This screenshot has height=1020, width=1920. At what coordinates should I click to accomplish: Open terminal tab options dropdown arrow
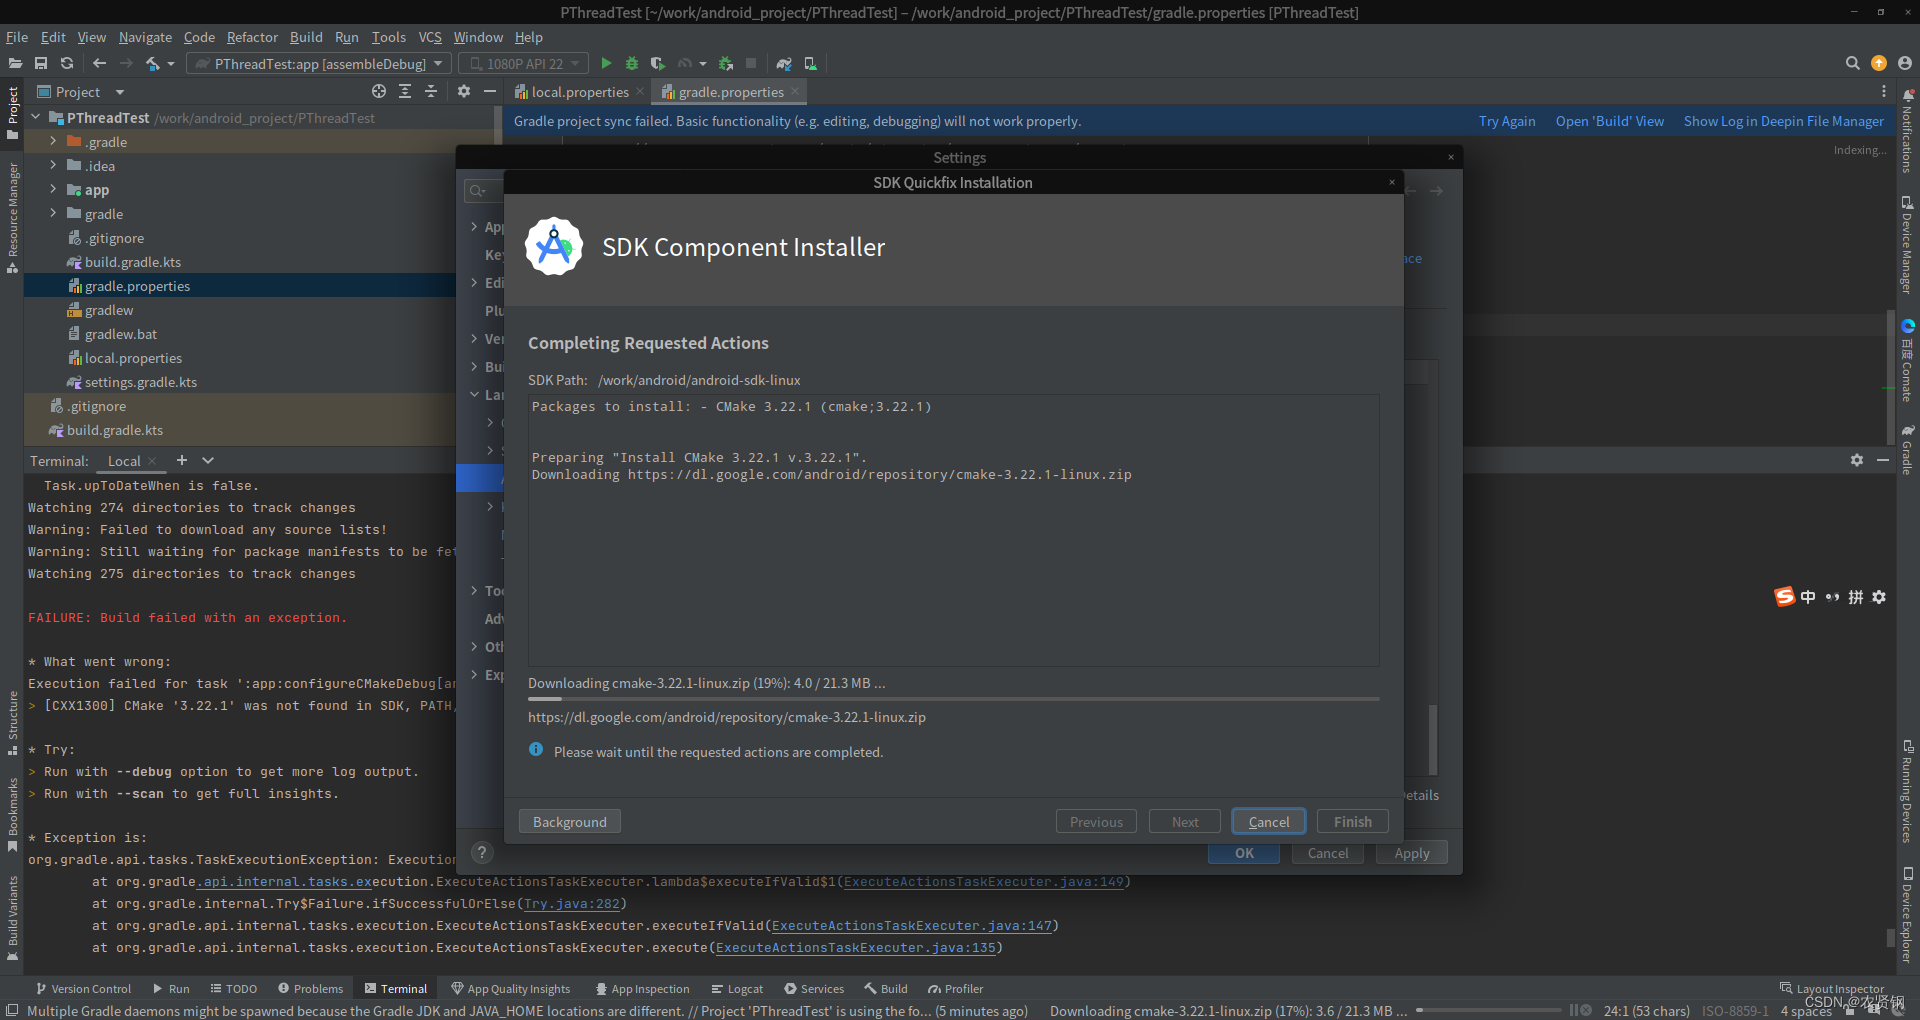pos(208,460)
